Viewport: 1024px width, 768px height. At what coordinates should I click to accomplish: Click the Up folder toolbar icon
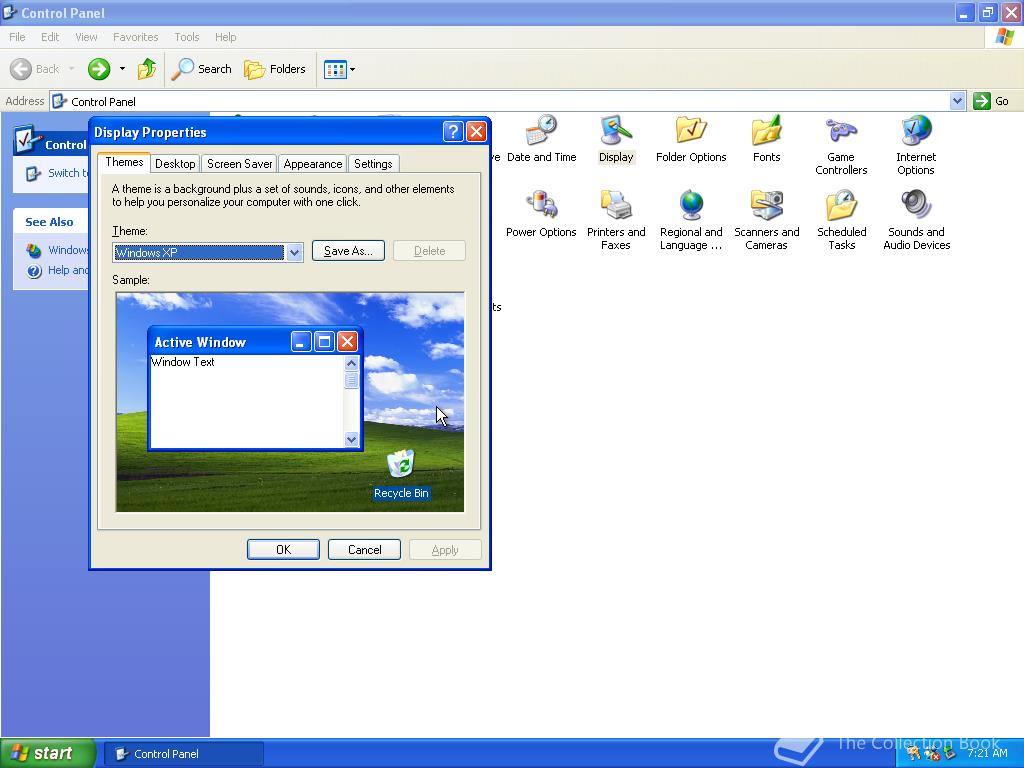pos(147,69)
